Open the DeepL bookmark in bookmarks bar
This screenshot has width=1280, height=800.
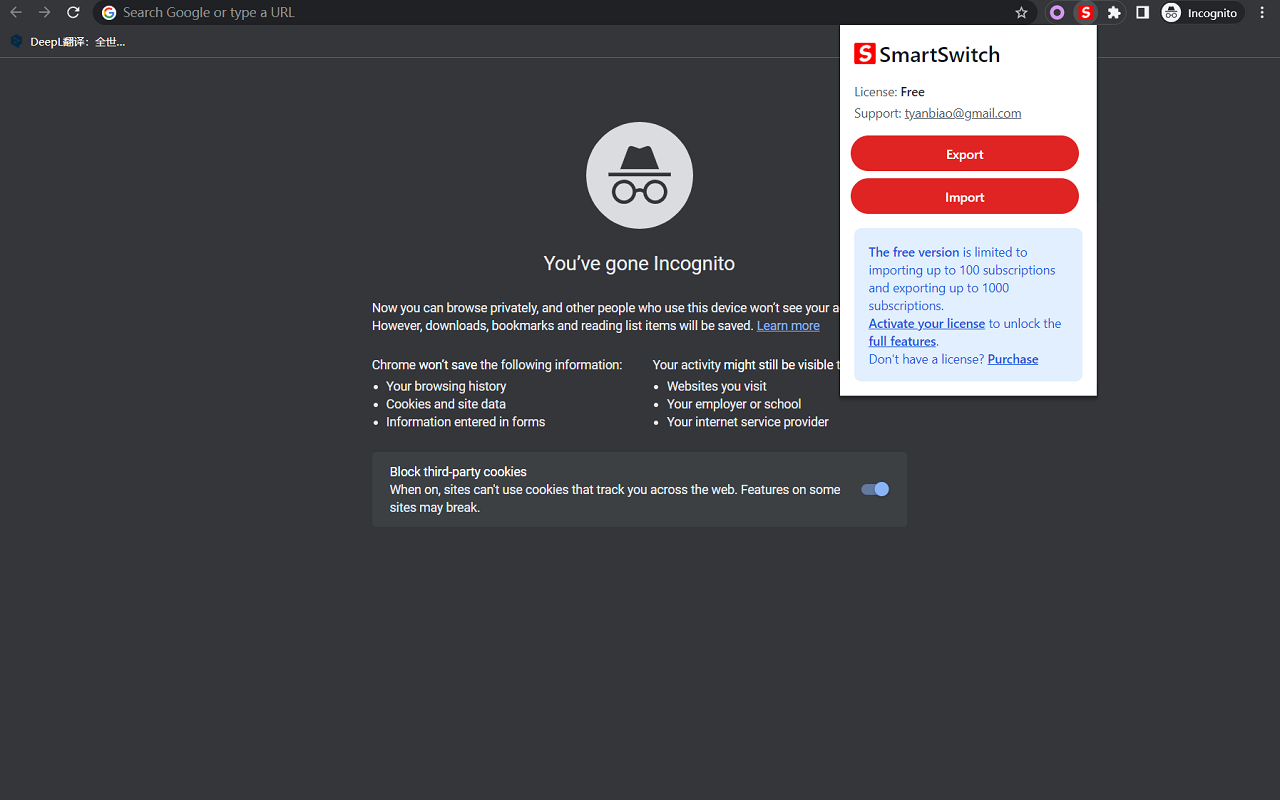click(67, 42)
